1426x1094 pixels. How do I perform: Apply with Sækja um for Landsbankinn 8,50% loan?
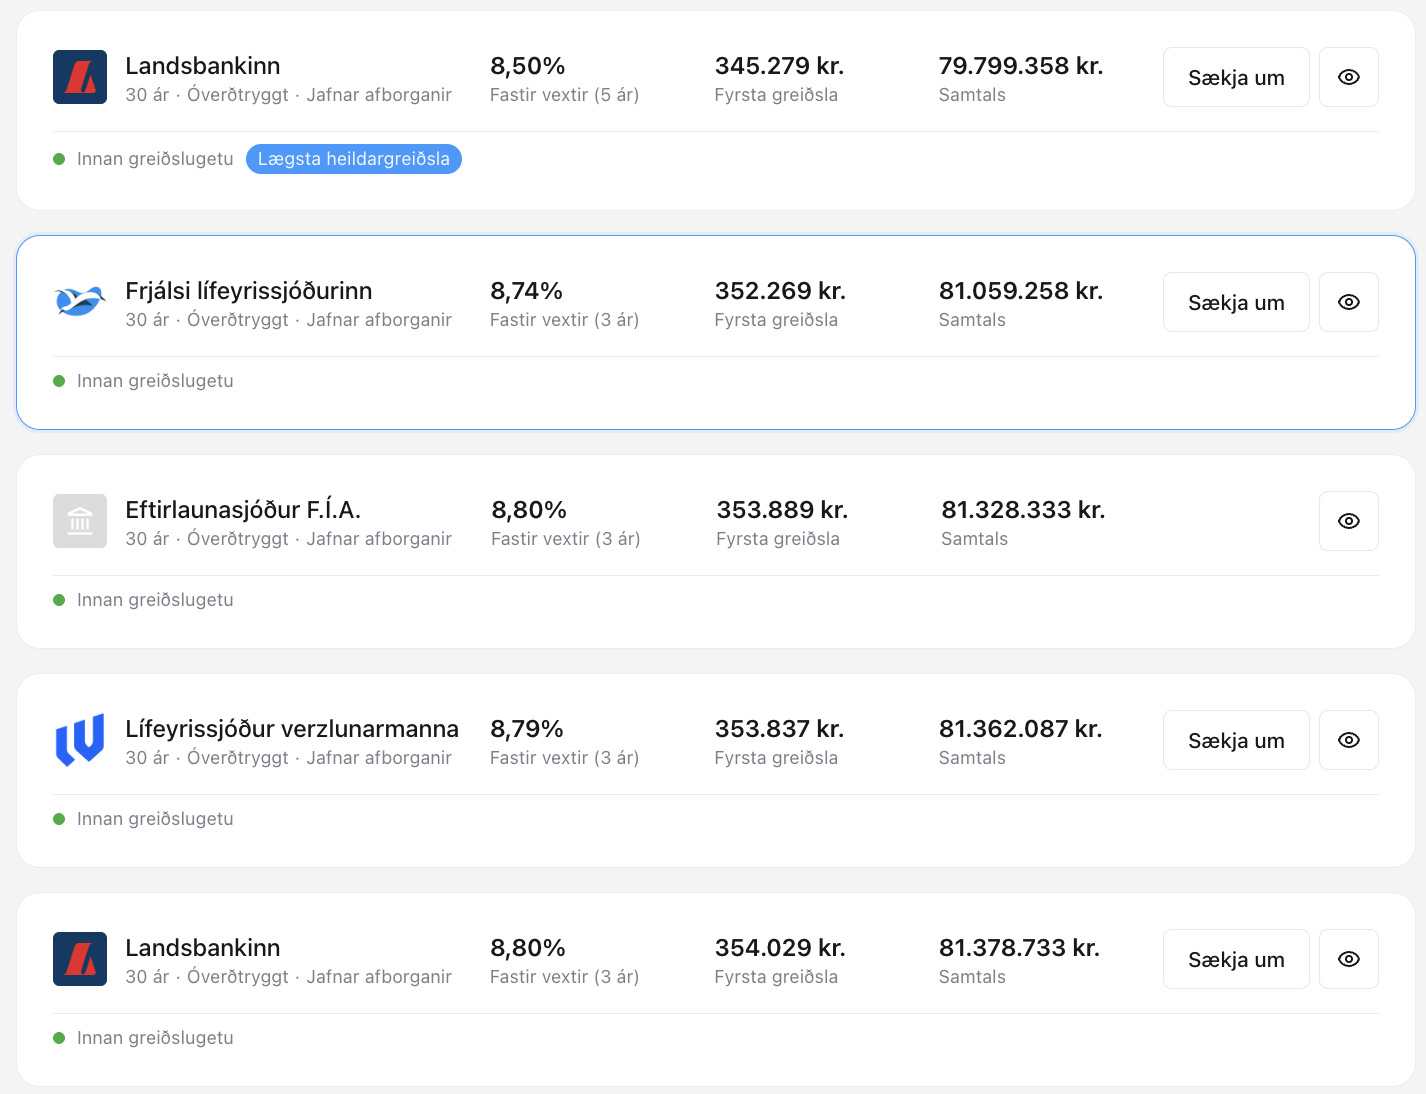(x=1236, y=77)
